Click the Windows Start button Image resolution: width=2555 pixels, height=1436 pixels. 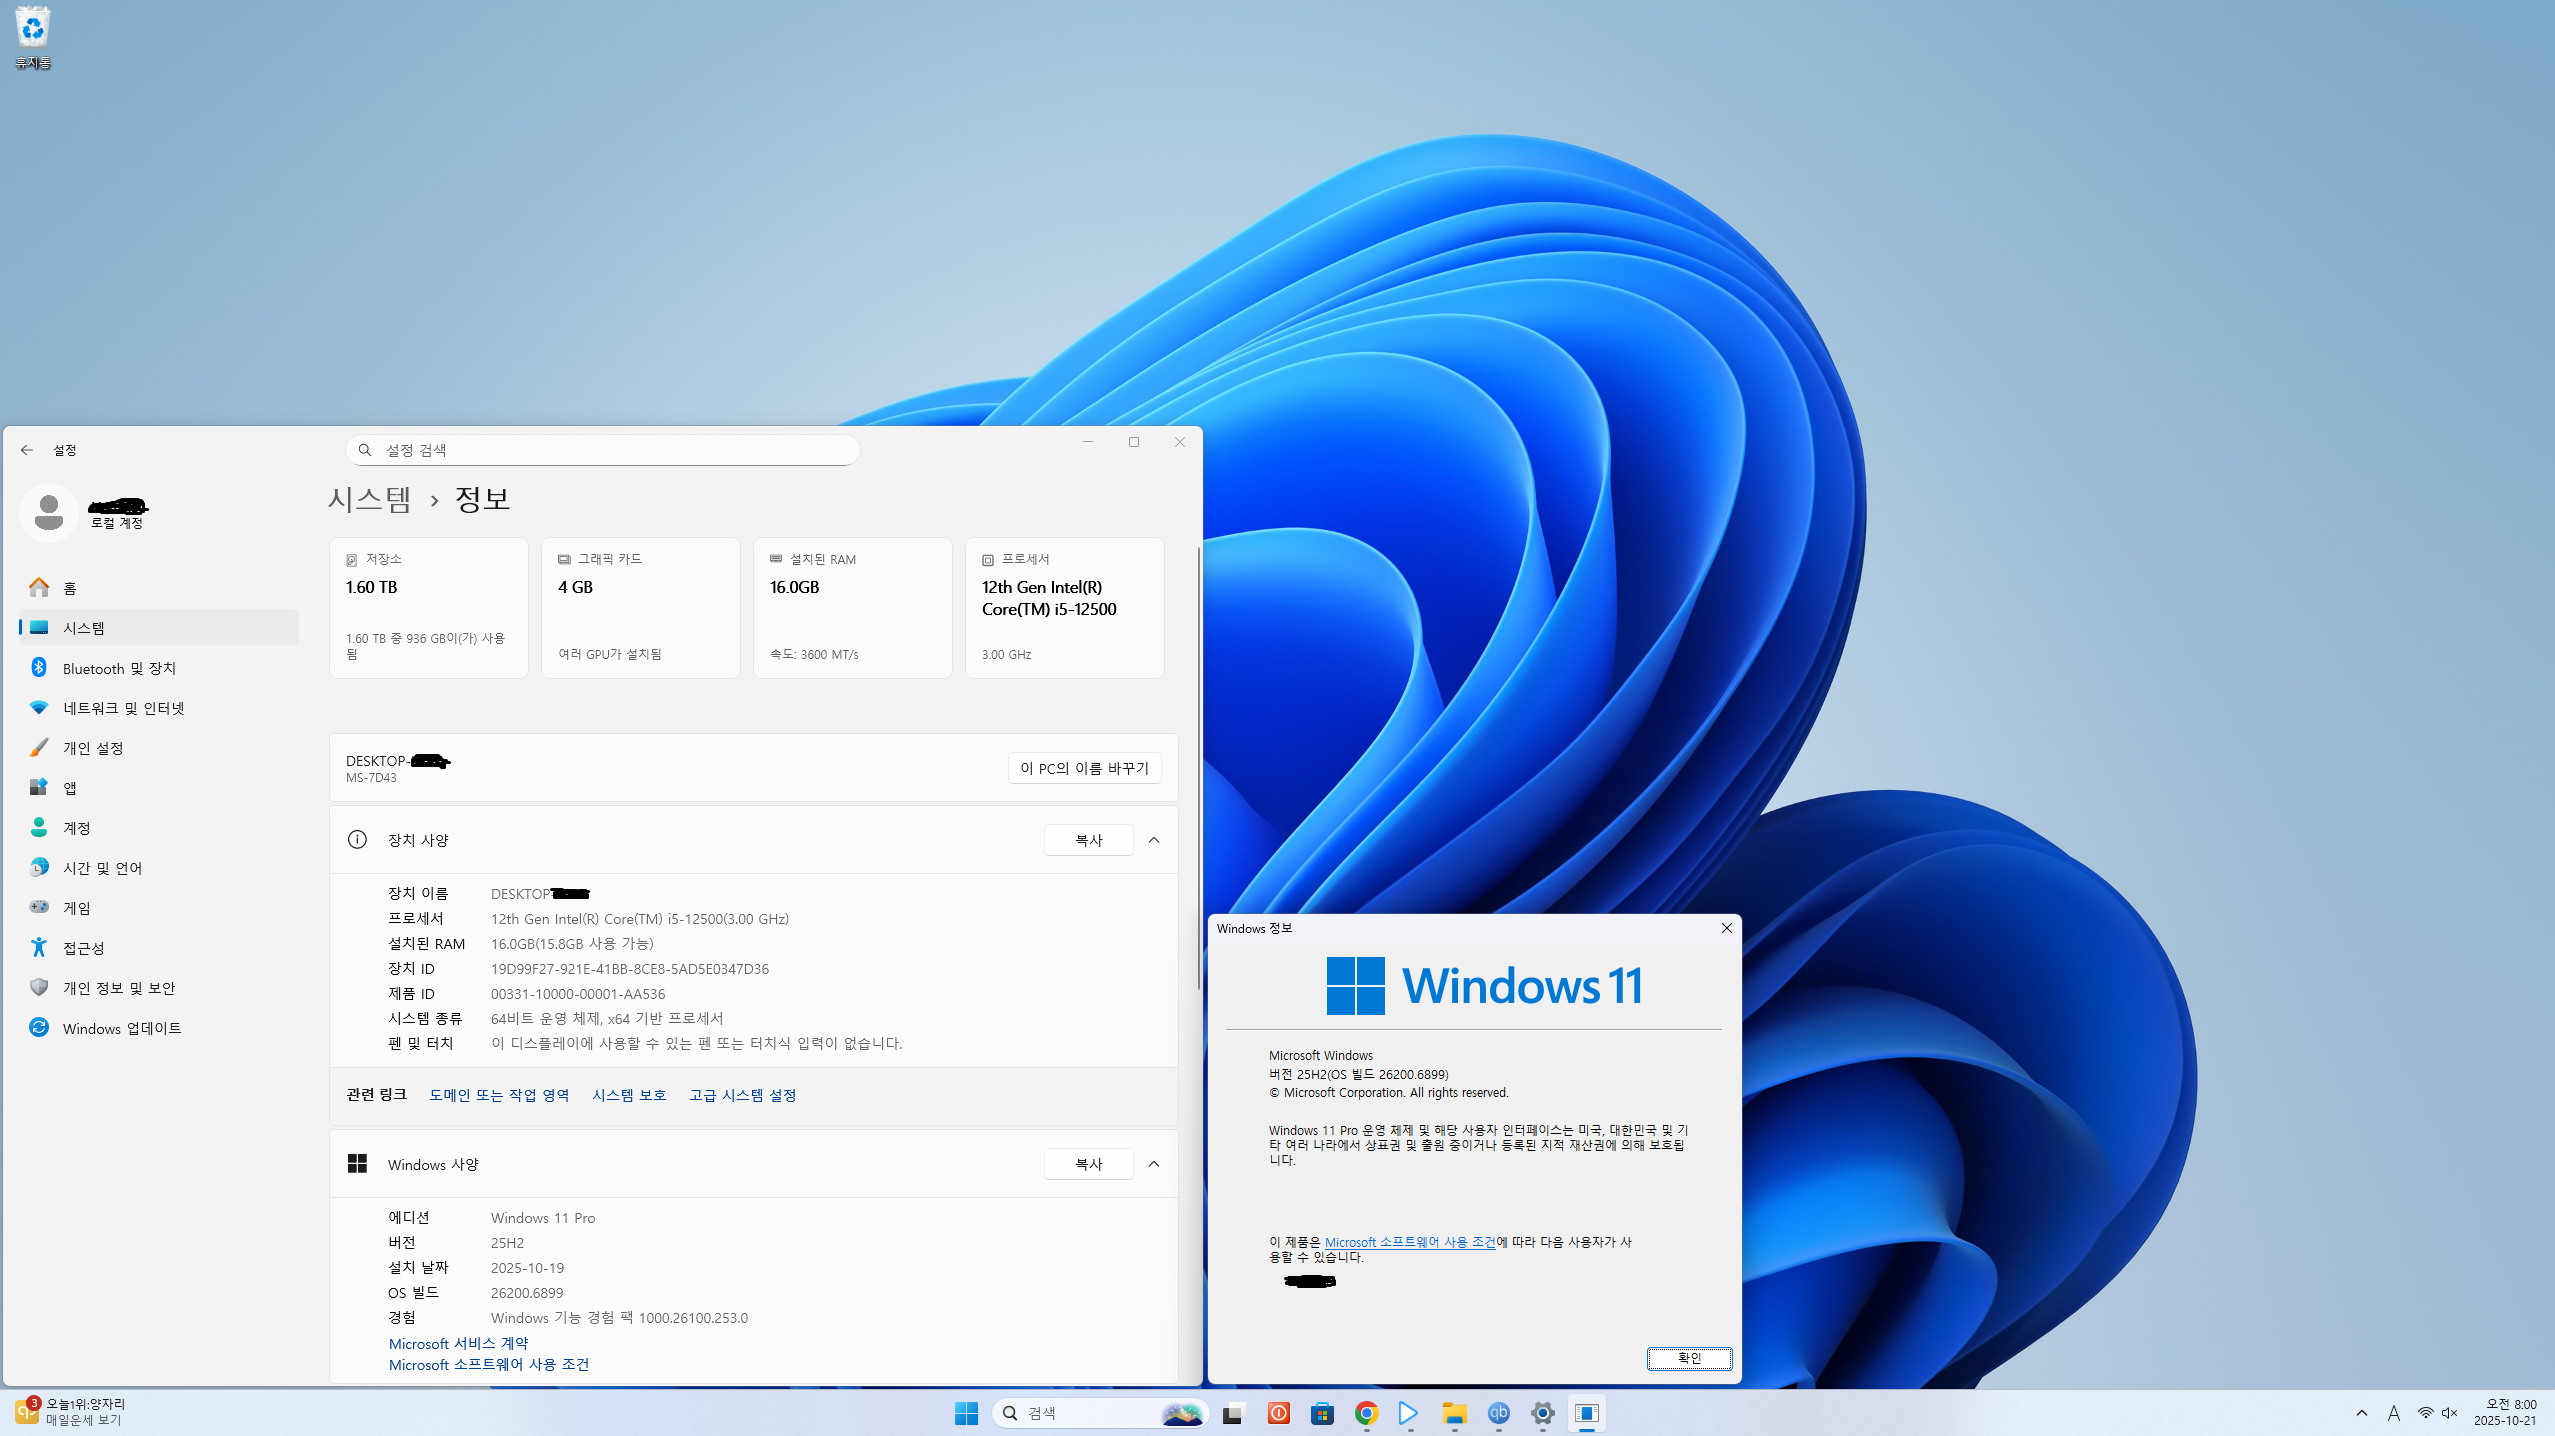point(966,1413)
